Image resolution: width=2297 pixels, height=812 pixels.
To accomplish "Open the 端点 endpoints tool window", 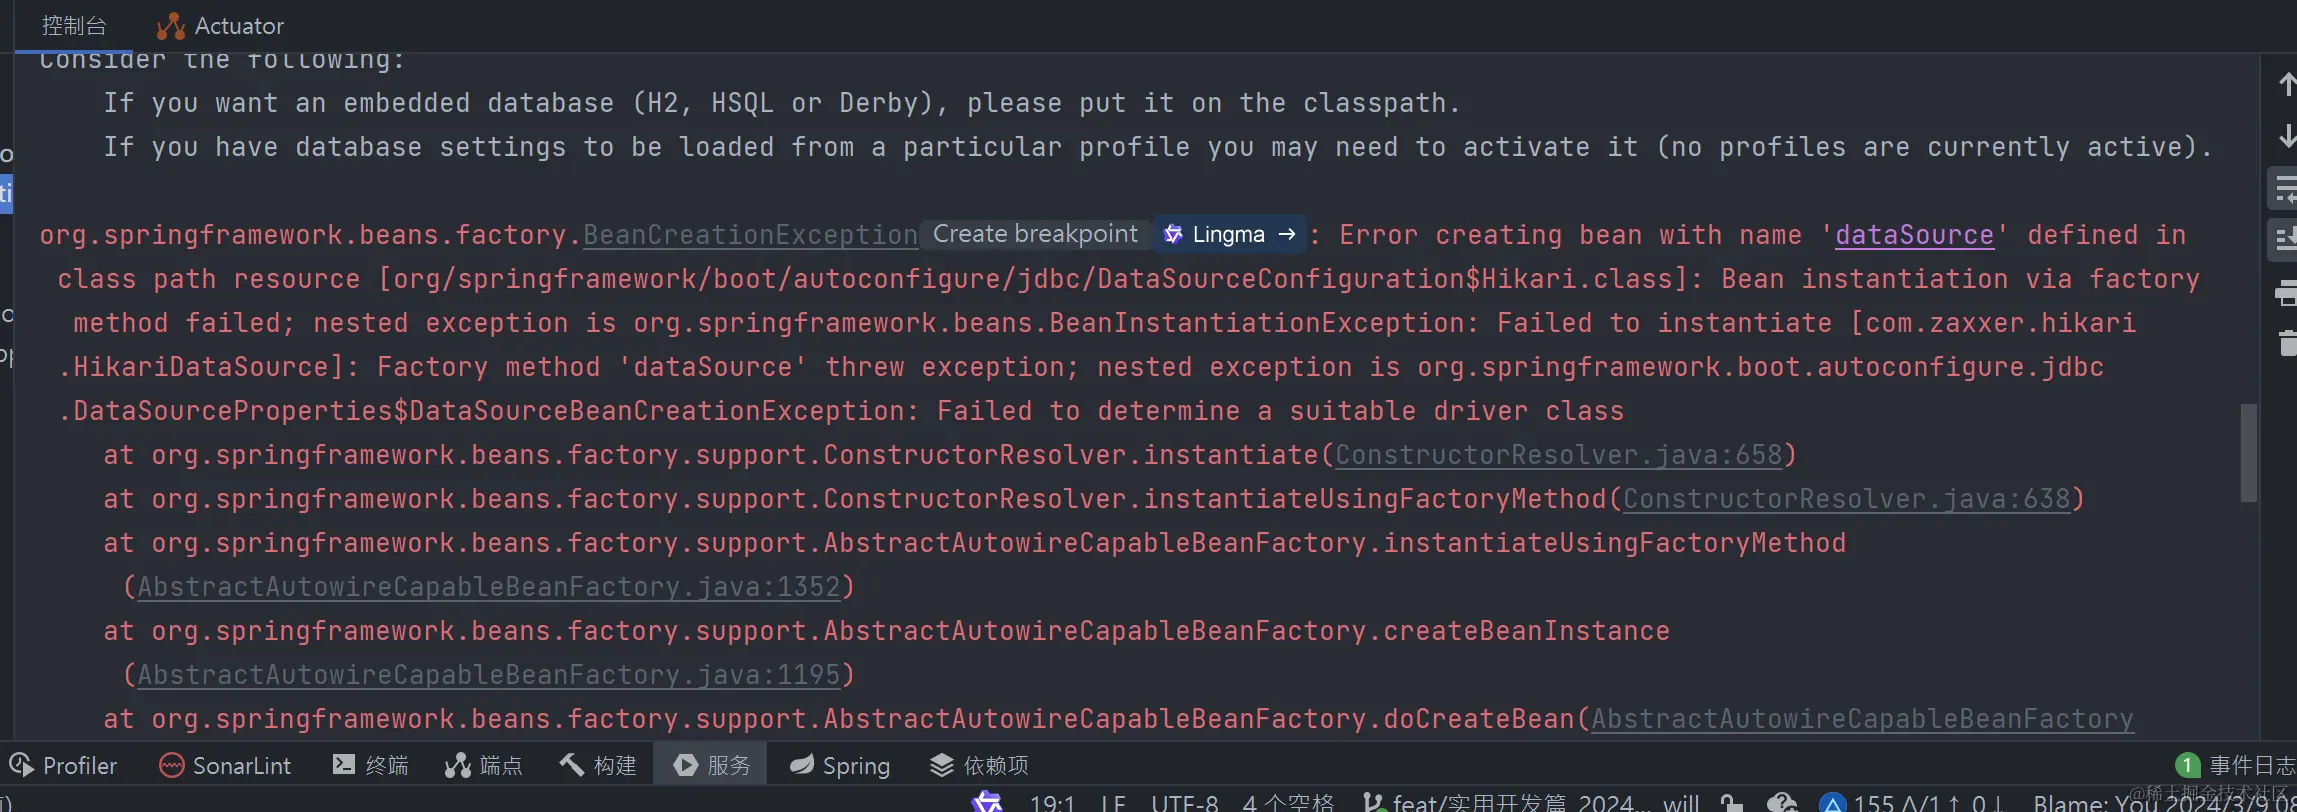I will point(484,765).
